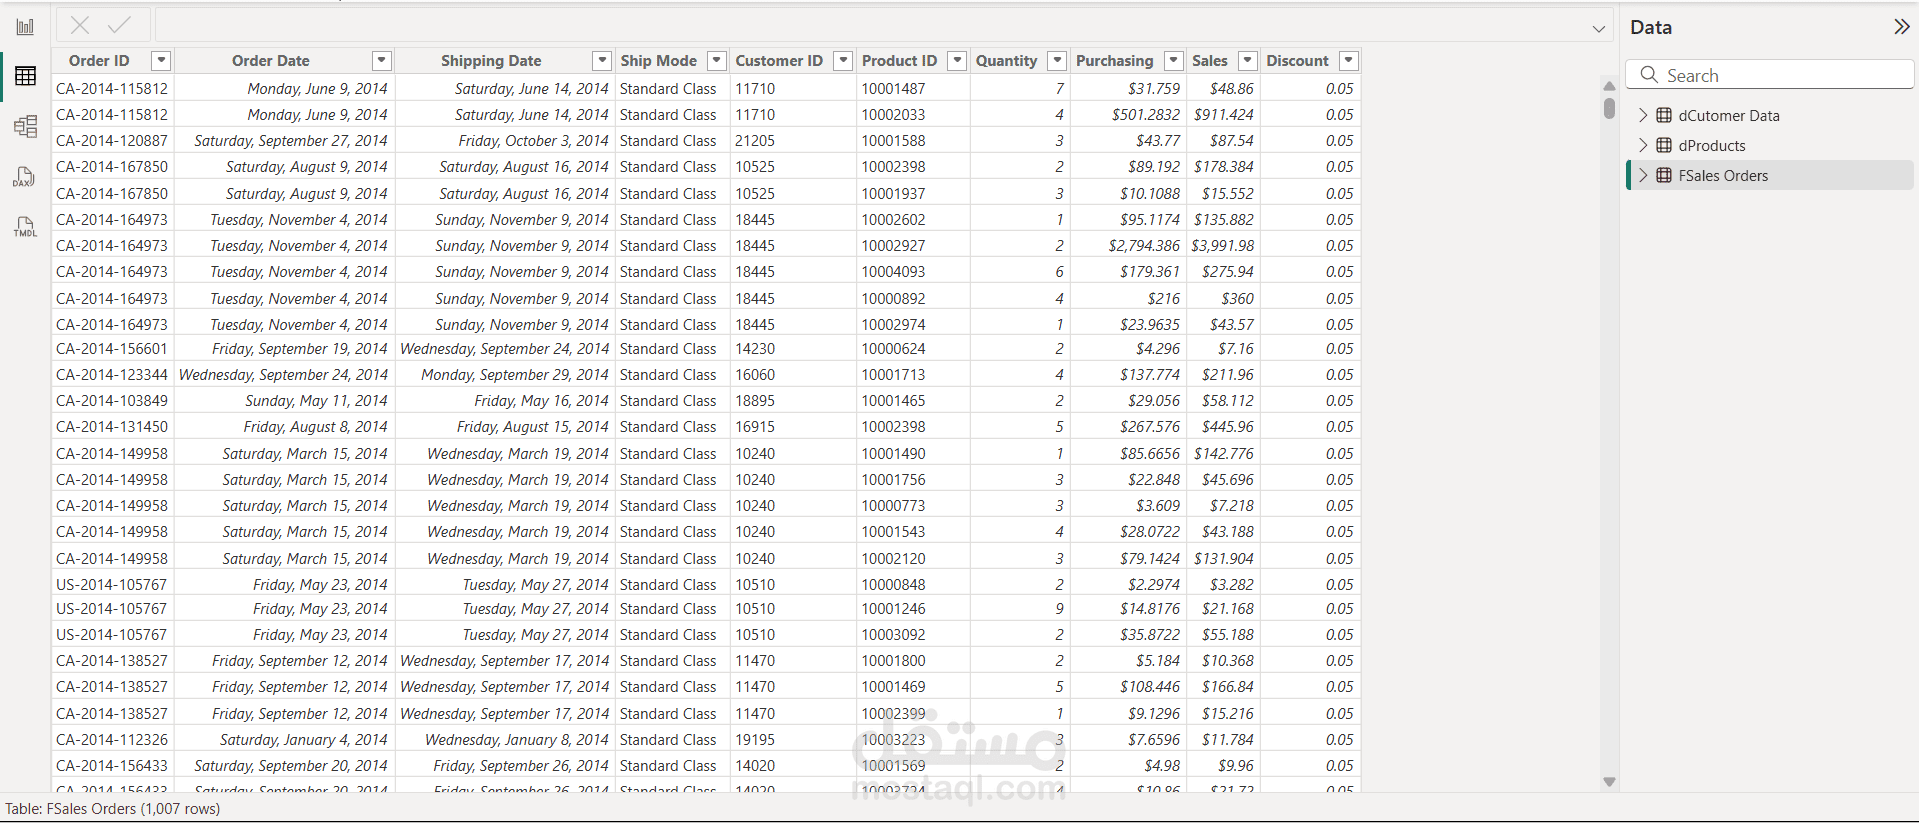Switch to Table view icon

pos(25,76)
